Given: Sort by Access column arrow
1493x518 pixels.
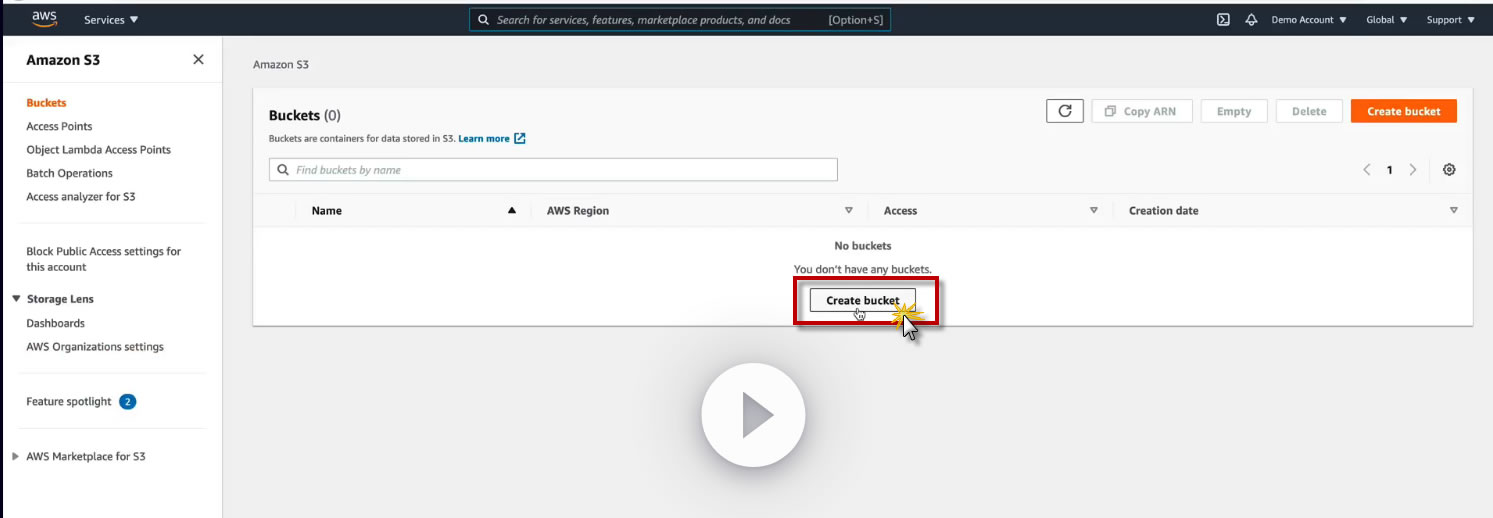Looking at the screenshot, I should (1094, 210).
